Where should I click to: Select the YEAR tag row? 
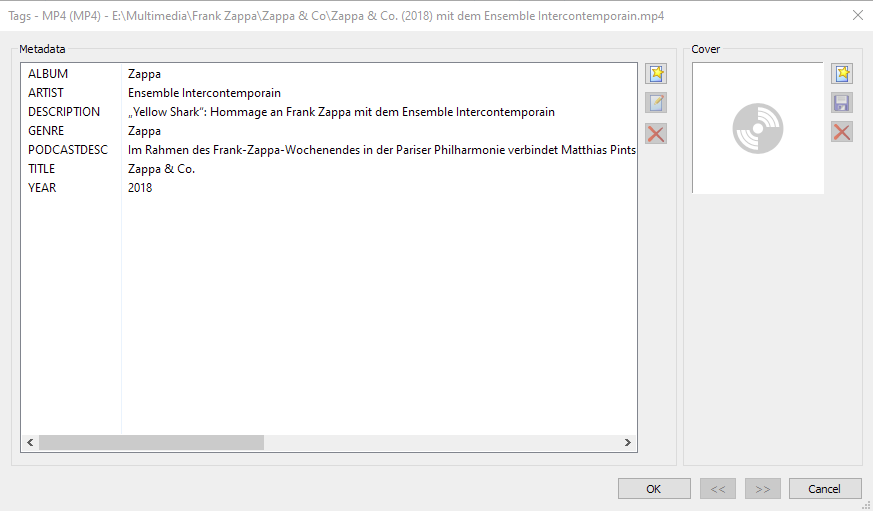tap(329, 188)
